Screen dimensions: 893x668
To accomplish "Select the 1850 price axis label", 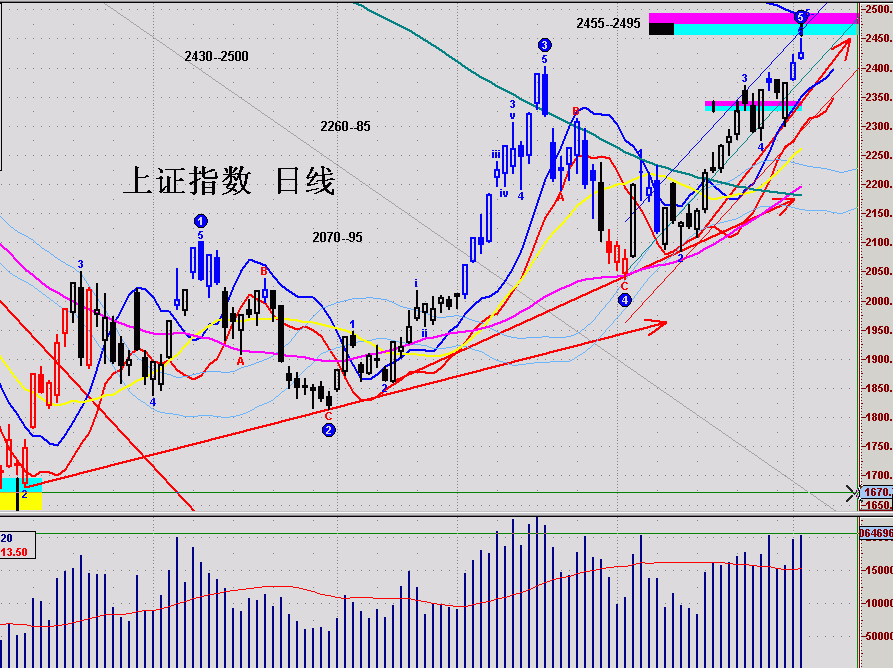I will click(879, 388).
